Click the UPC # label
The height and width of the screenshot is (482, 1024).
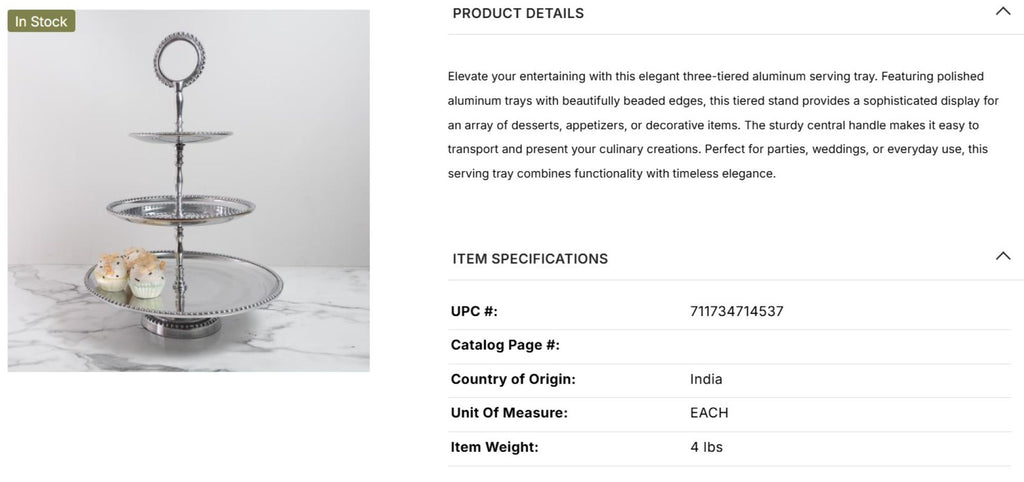(x=474, y=311)
